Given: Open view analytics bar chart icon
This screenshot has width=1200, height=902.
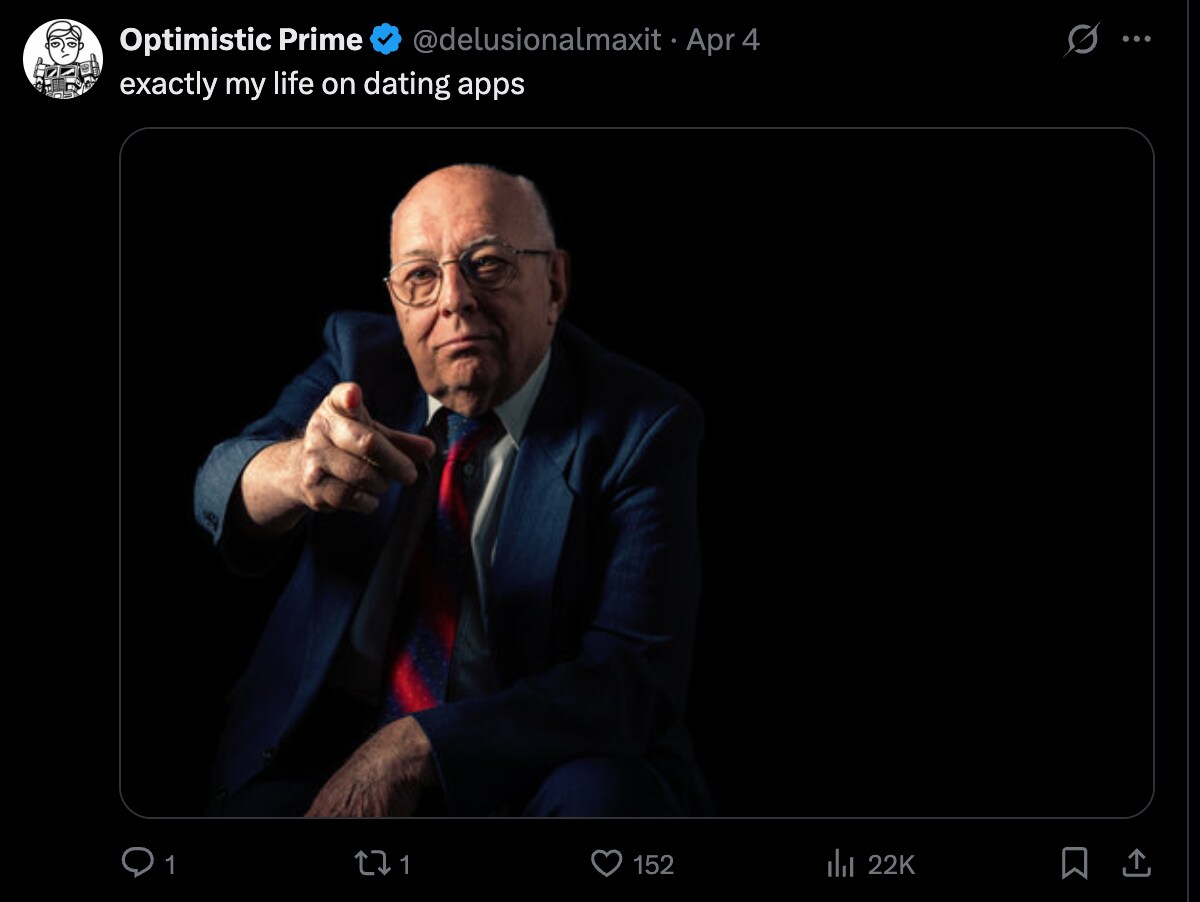Looking at the screenshot, I should (841, 863).
